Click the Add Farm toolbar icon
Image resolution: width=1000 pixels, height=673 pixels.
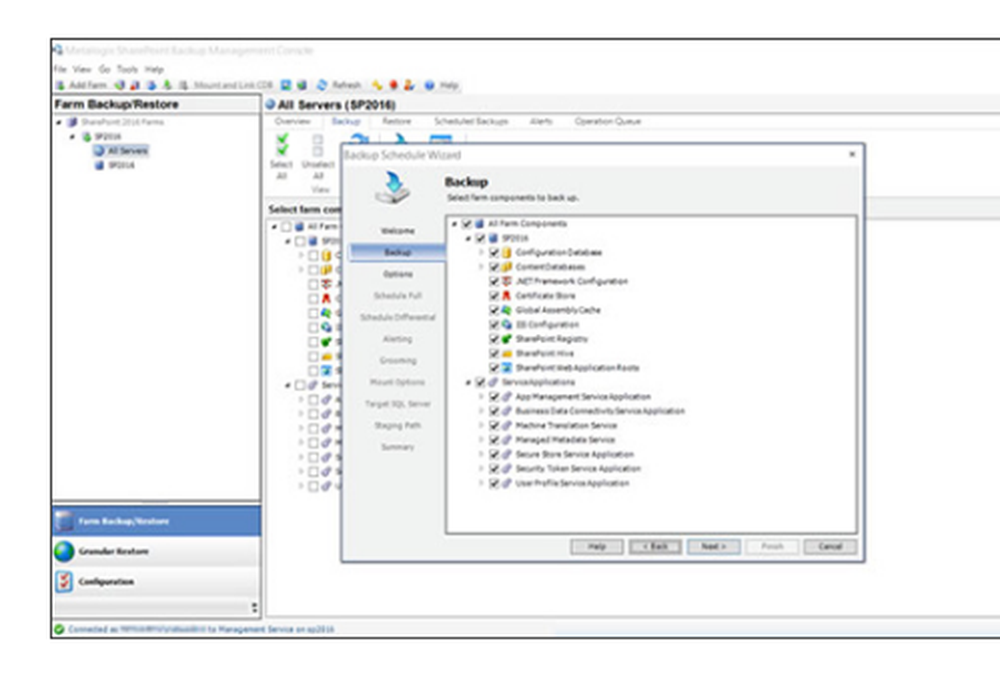[61, 85]
